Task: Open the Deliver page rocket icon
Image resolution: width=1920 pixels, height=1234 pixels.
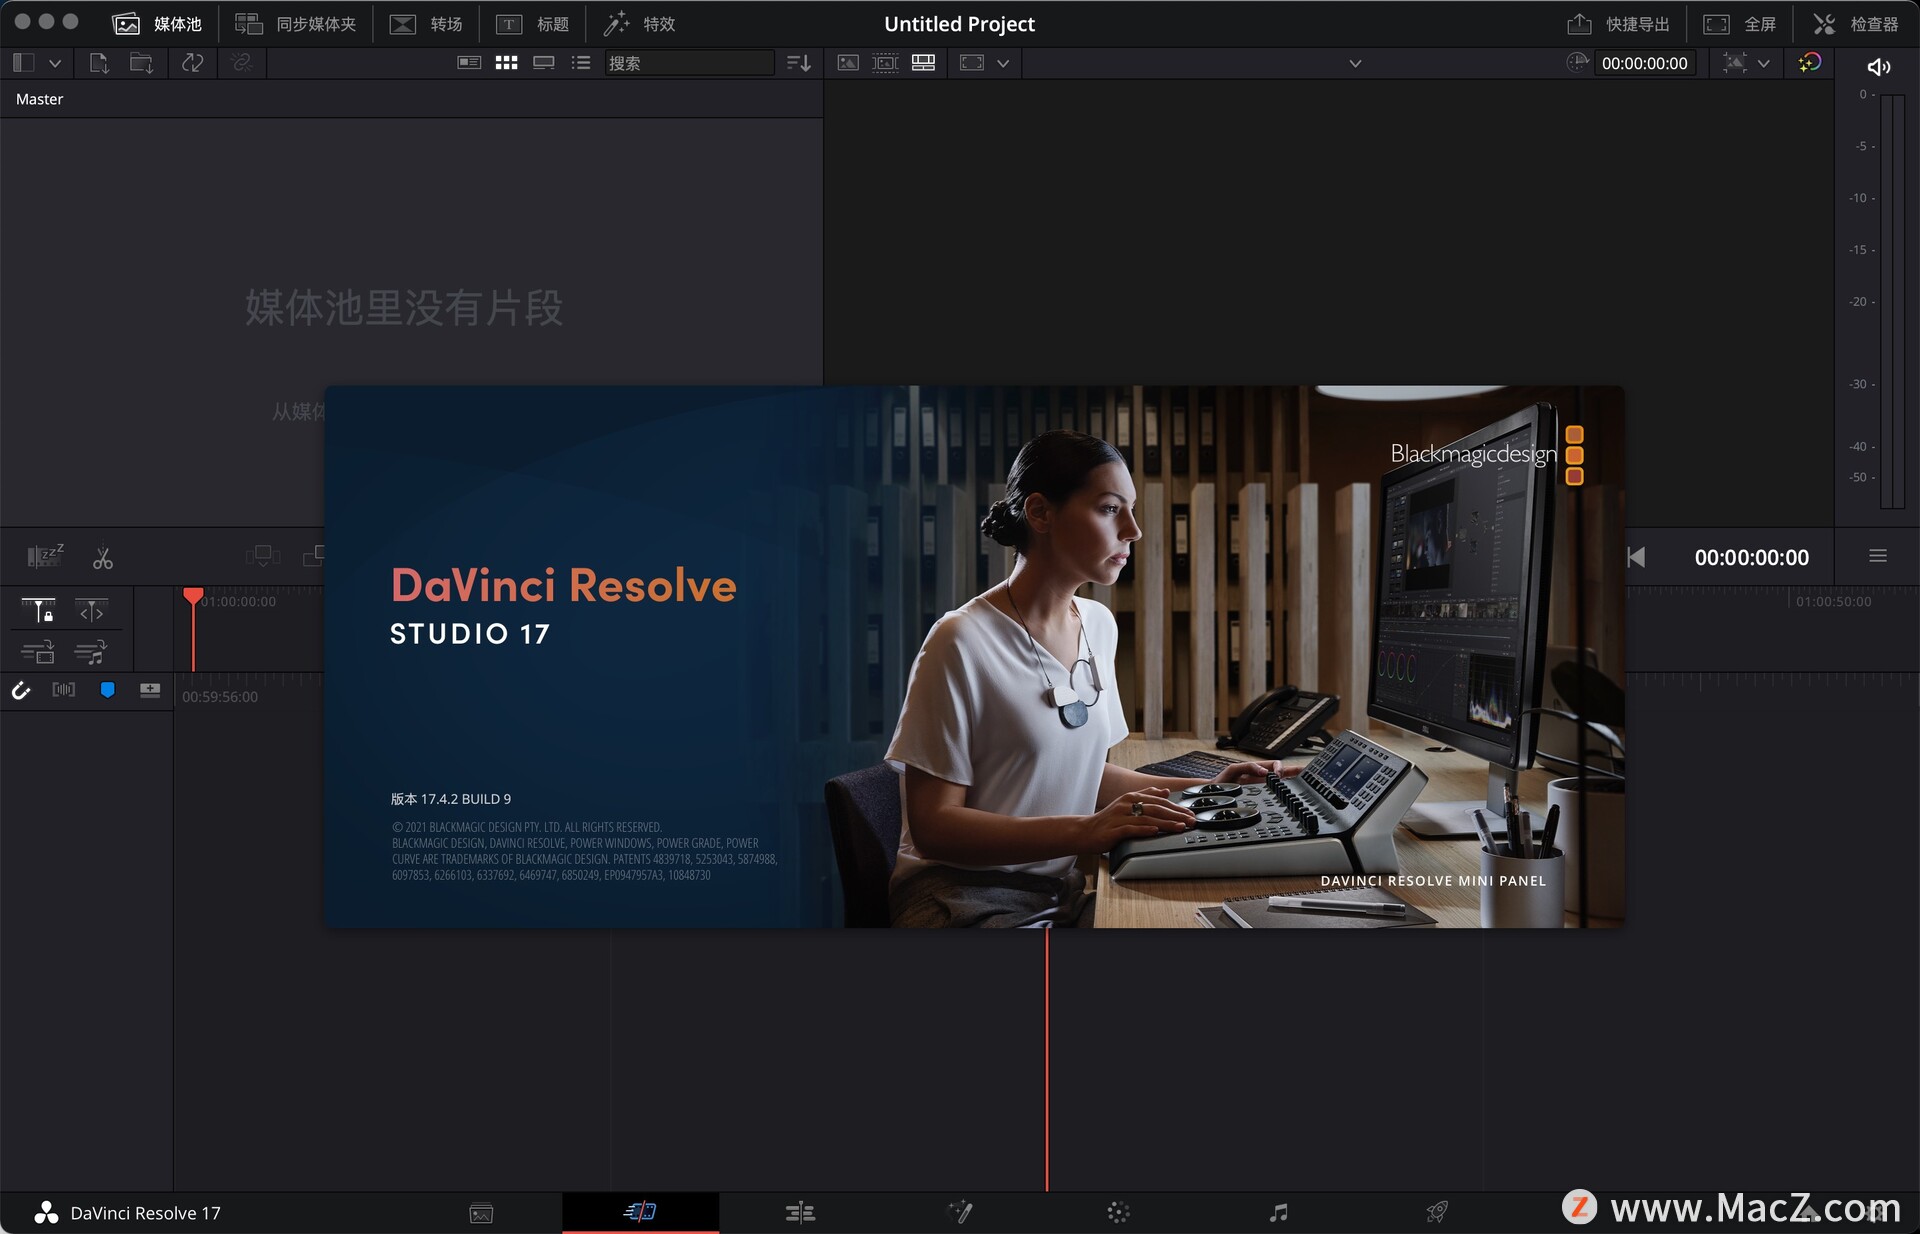Action: pyautogui.click(x=1437, y=1212)
